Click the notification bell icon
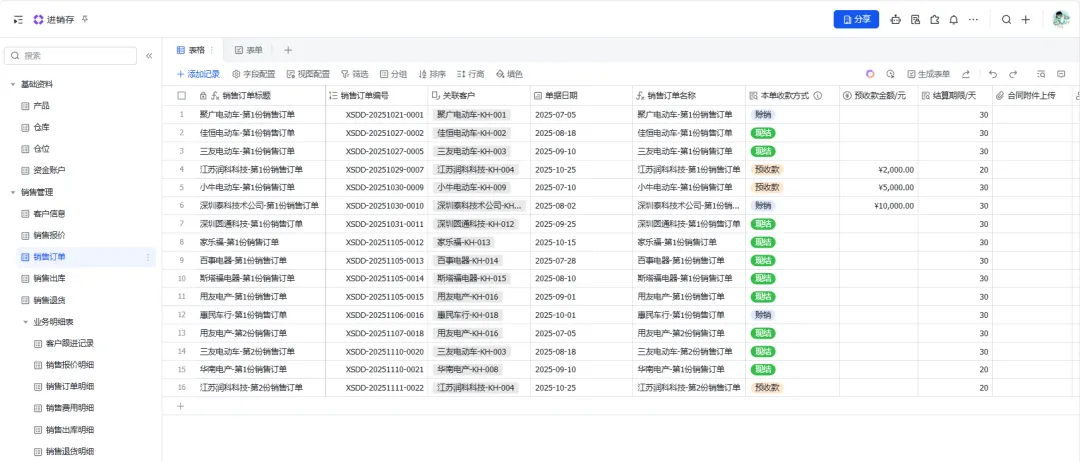The height and width of the screenshot is (462, 1080). click(953, 20)
